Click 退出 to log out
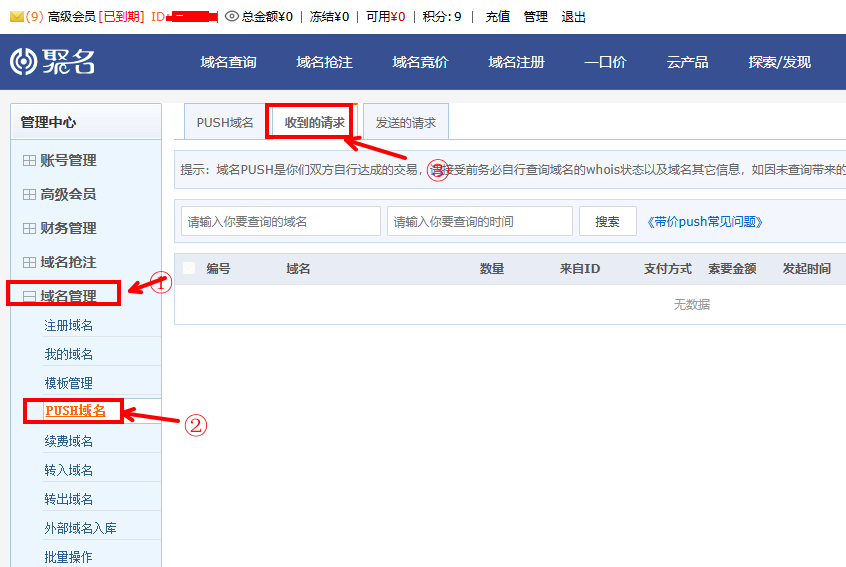This screenshot has height=567, width=846. tap(573, 17)
